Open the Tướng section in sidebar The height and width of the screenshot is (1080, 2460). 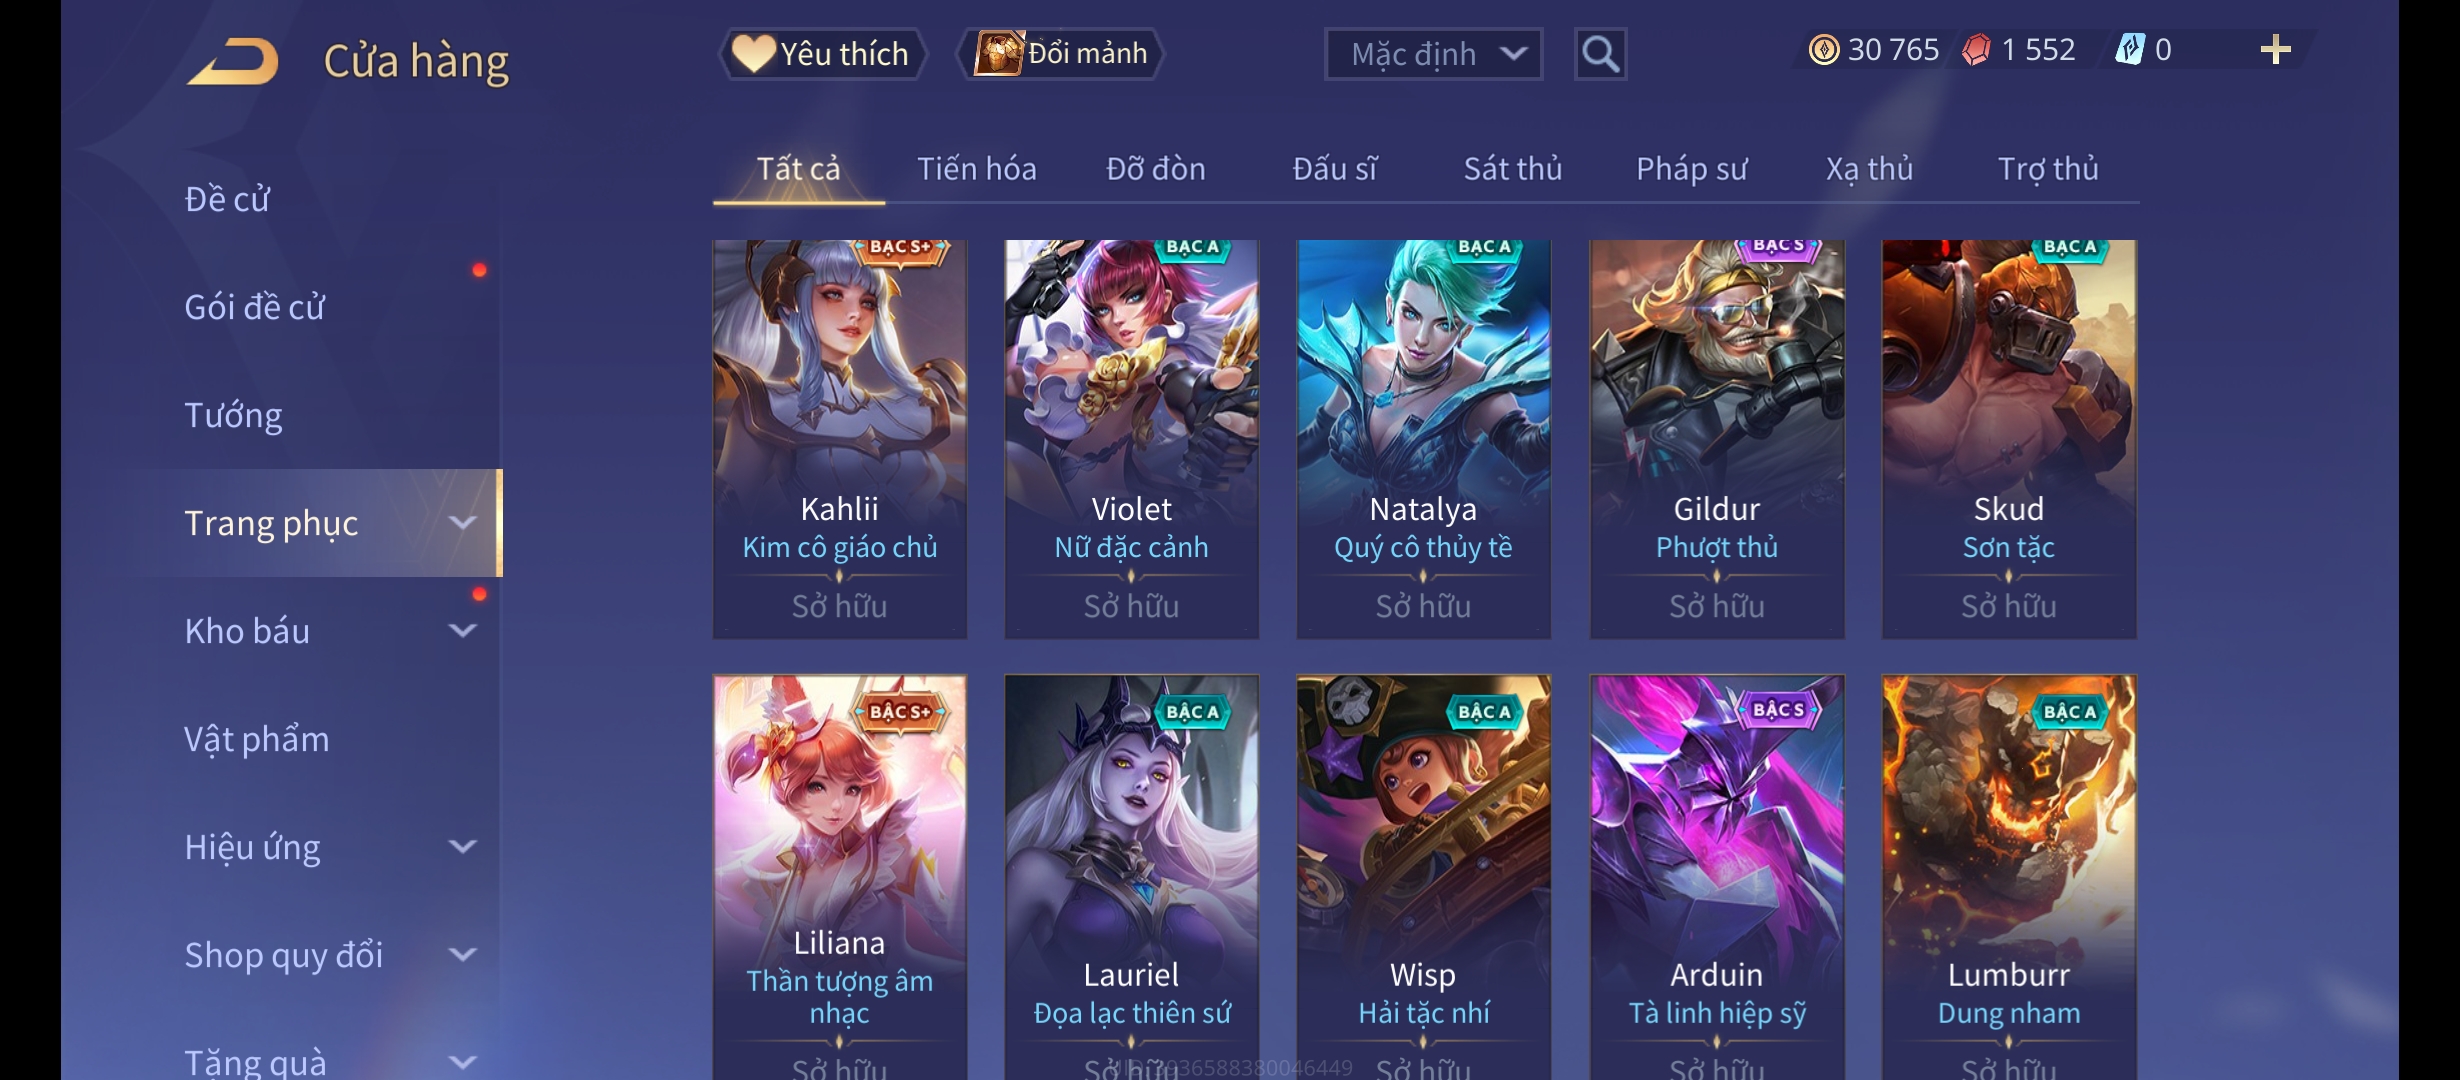[x=233, y=415]
